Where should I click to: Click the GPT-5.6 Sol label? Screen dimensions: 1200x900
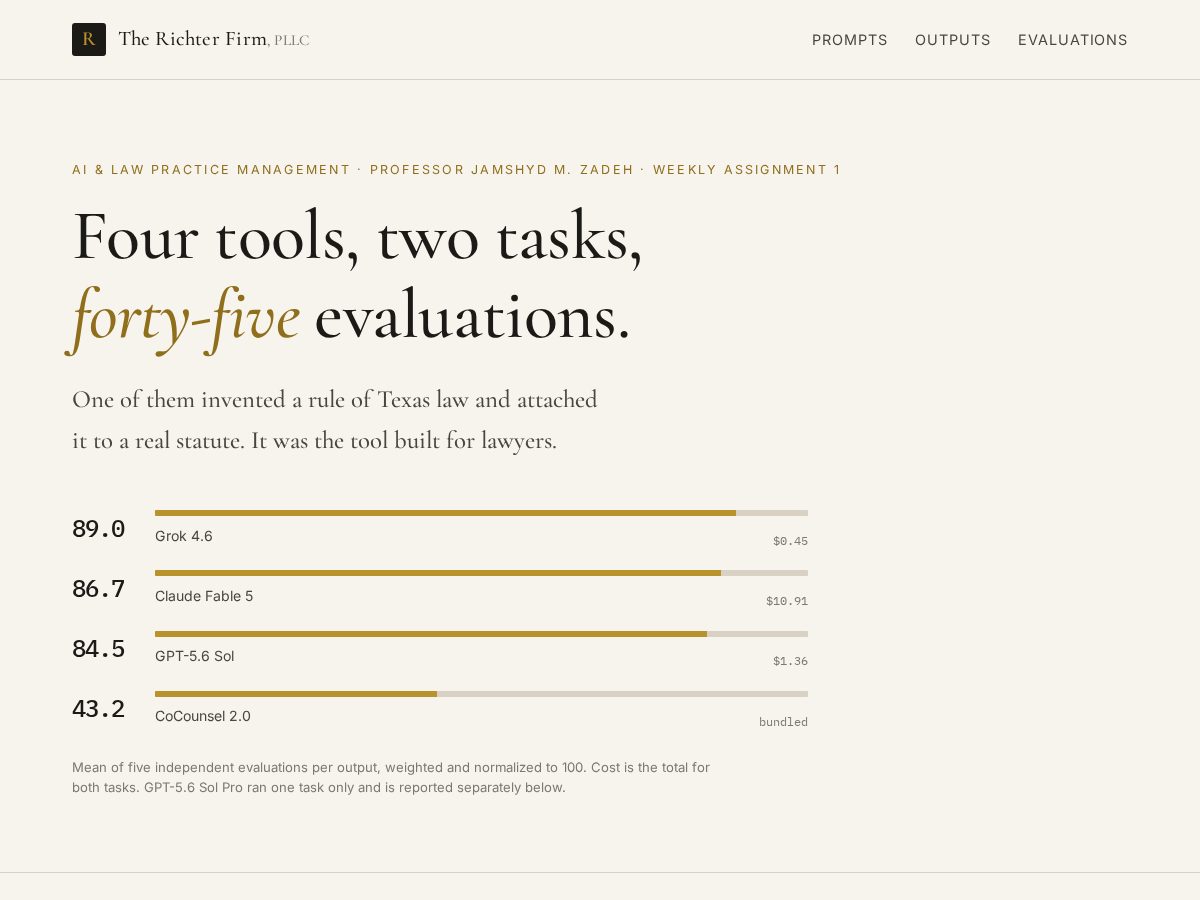click(x=195, y=656)
